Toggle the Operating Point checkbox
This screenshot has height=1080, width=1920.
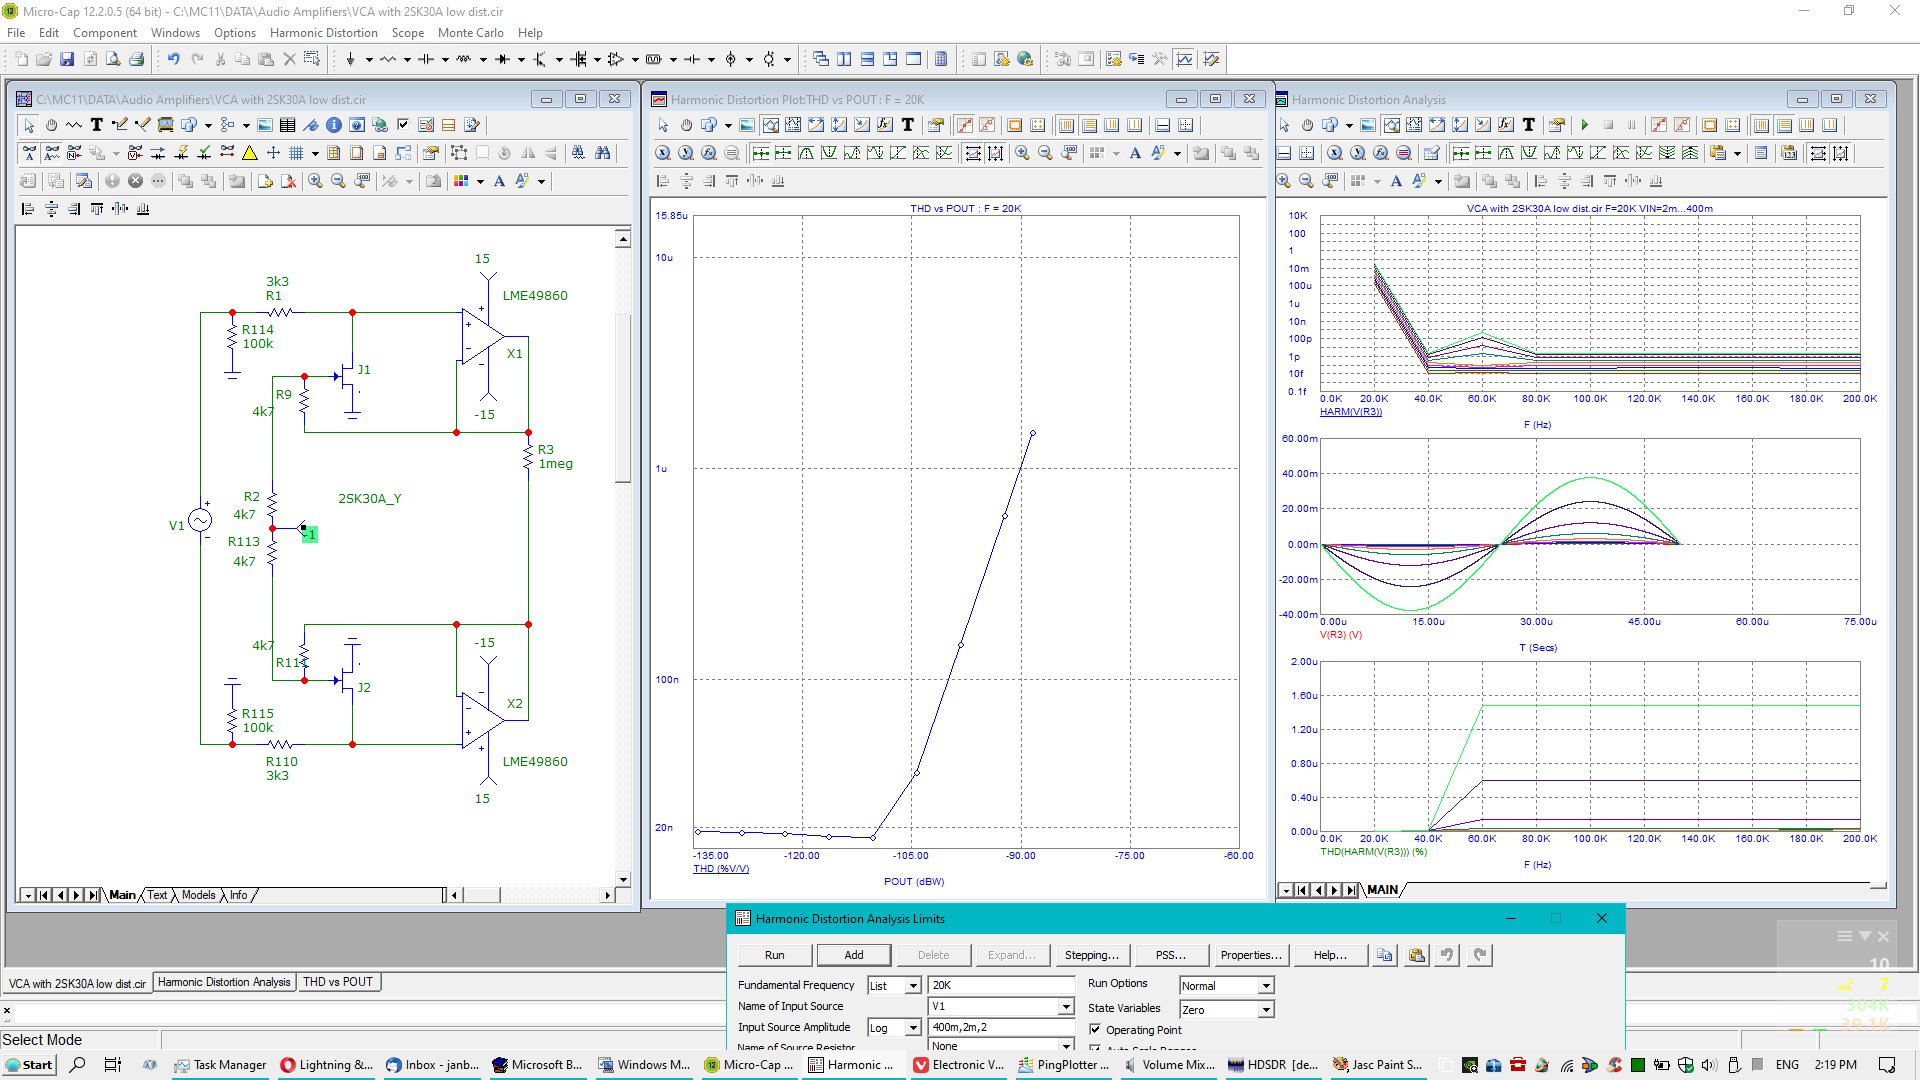click(1095, 1030)
